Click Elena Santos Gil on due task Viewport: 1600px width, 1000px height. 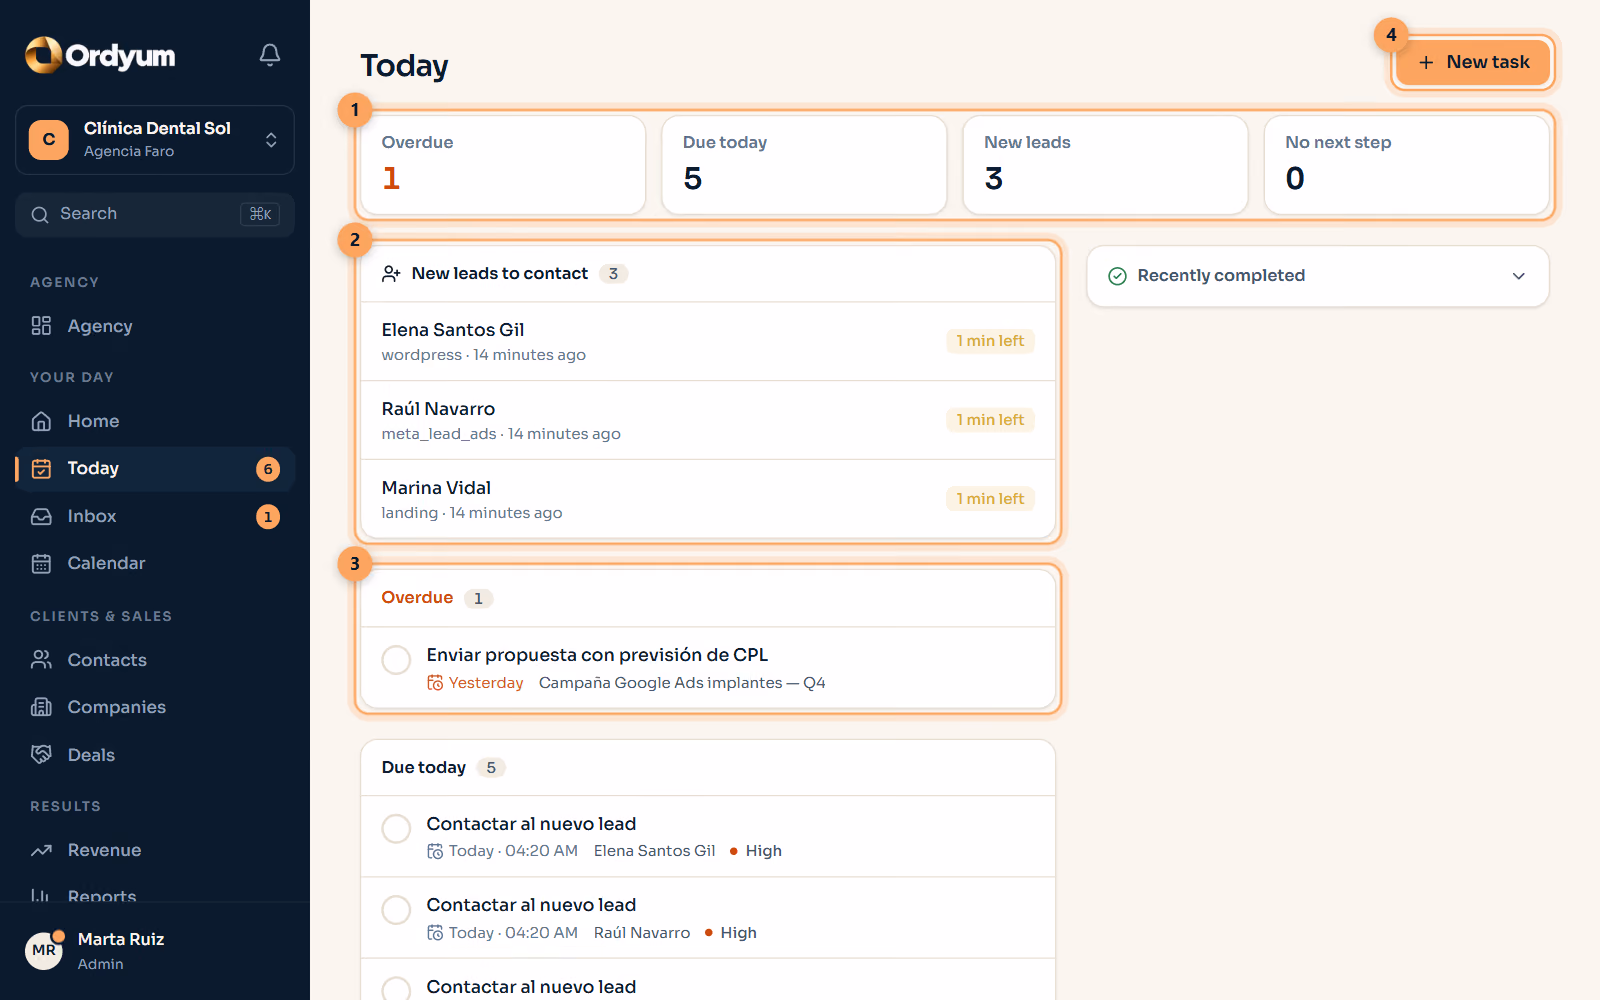(655, 851)
